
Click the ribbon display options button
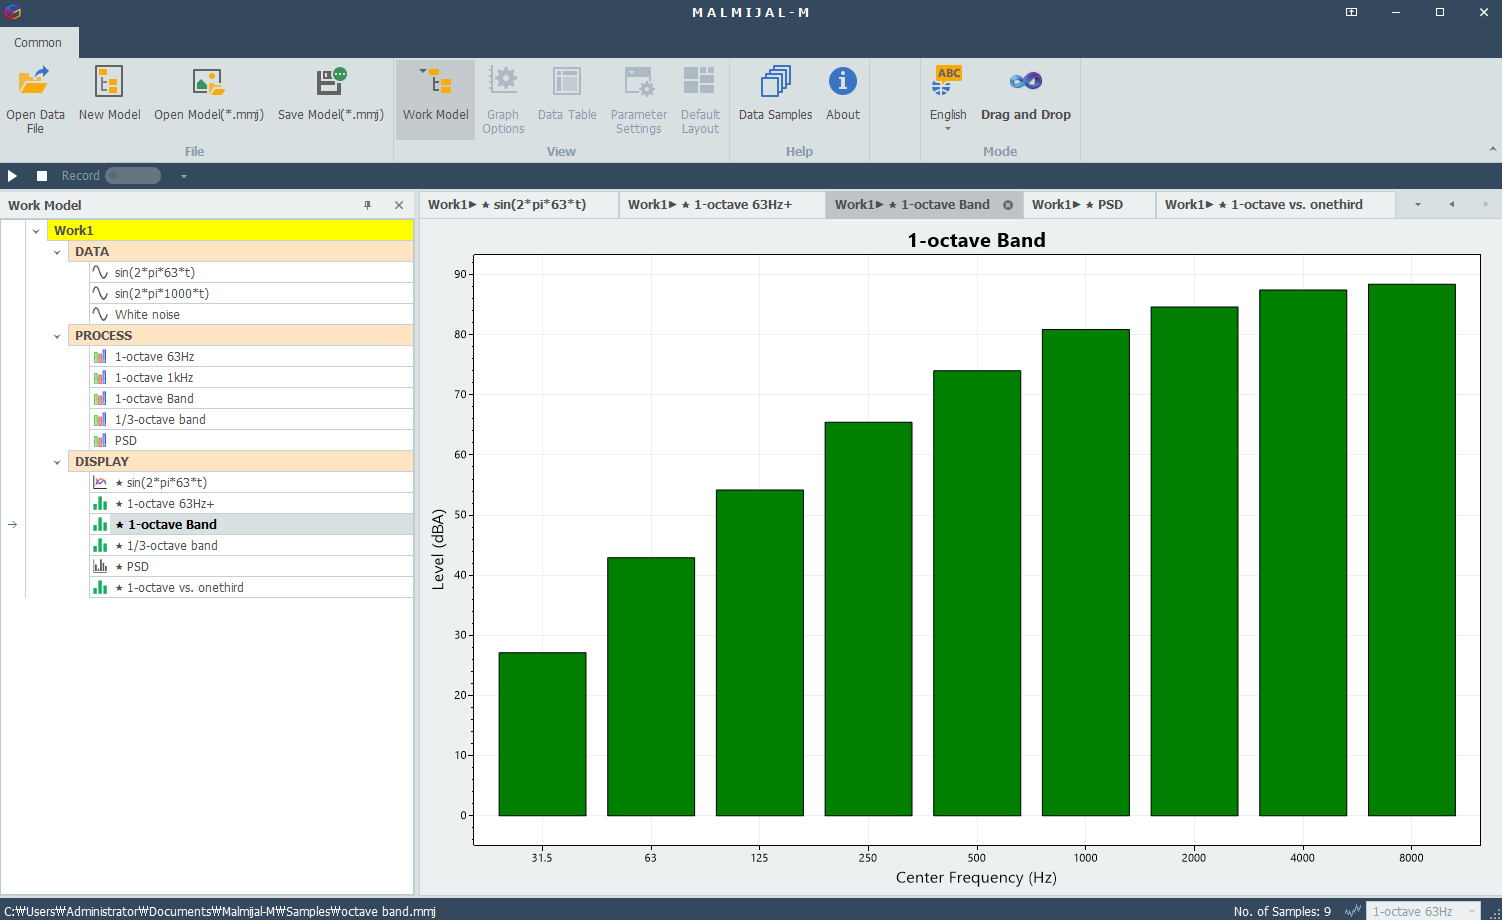pos(1351,12)
